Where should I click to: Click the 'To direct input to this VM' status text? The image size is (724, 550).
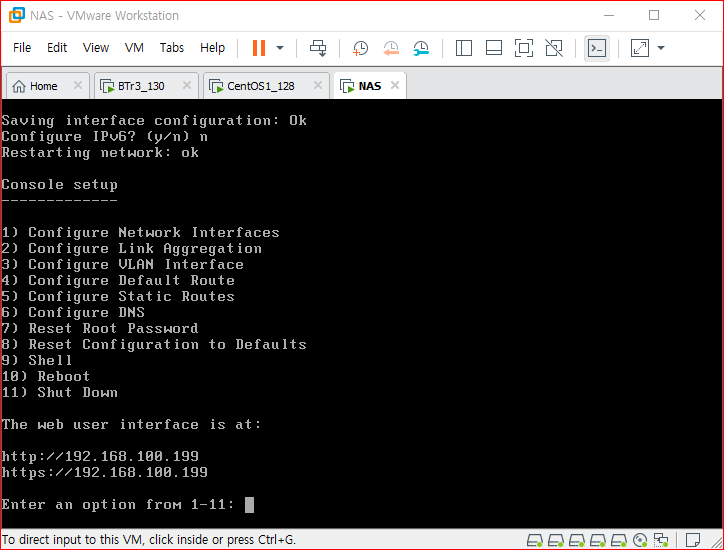(x=149, y=539)
